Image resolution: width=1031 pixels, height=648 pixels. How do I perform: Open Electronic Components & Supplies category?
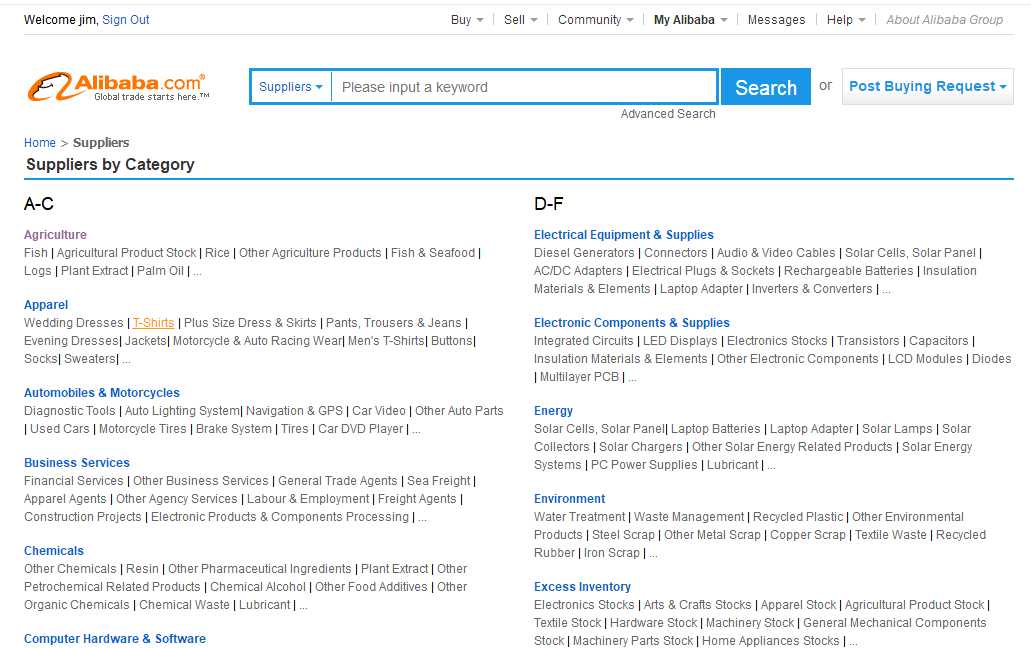tap(632, 323)
